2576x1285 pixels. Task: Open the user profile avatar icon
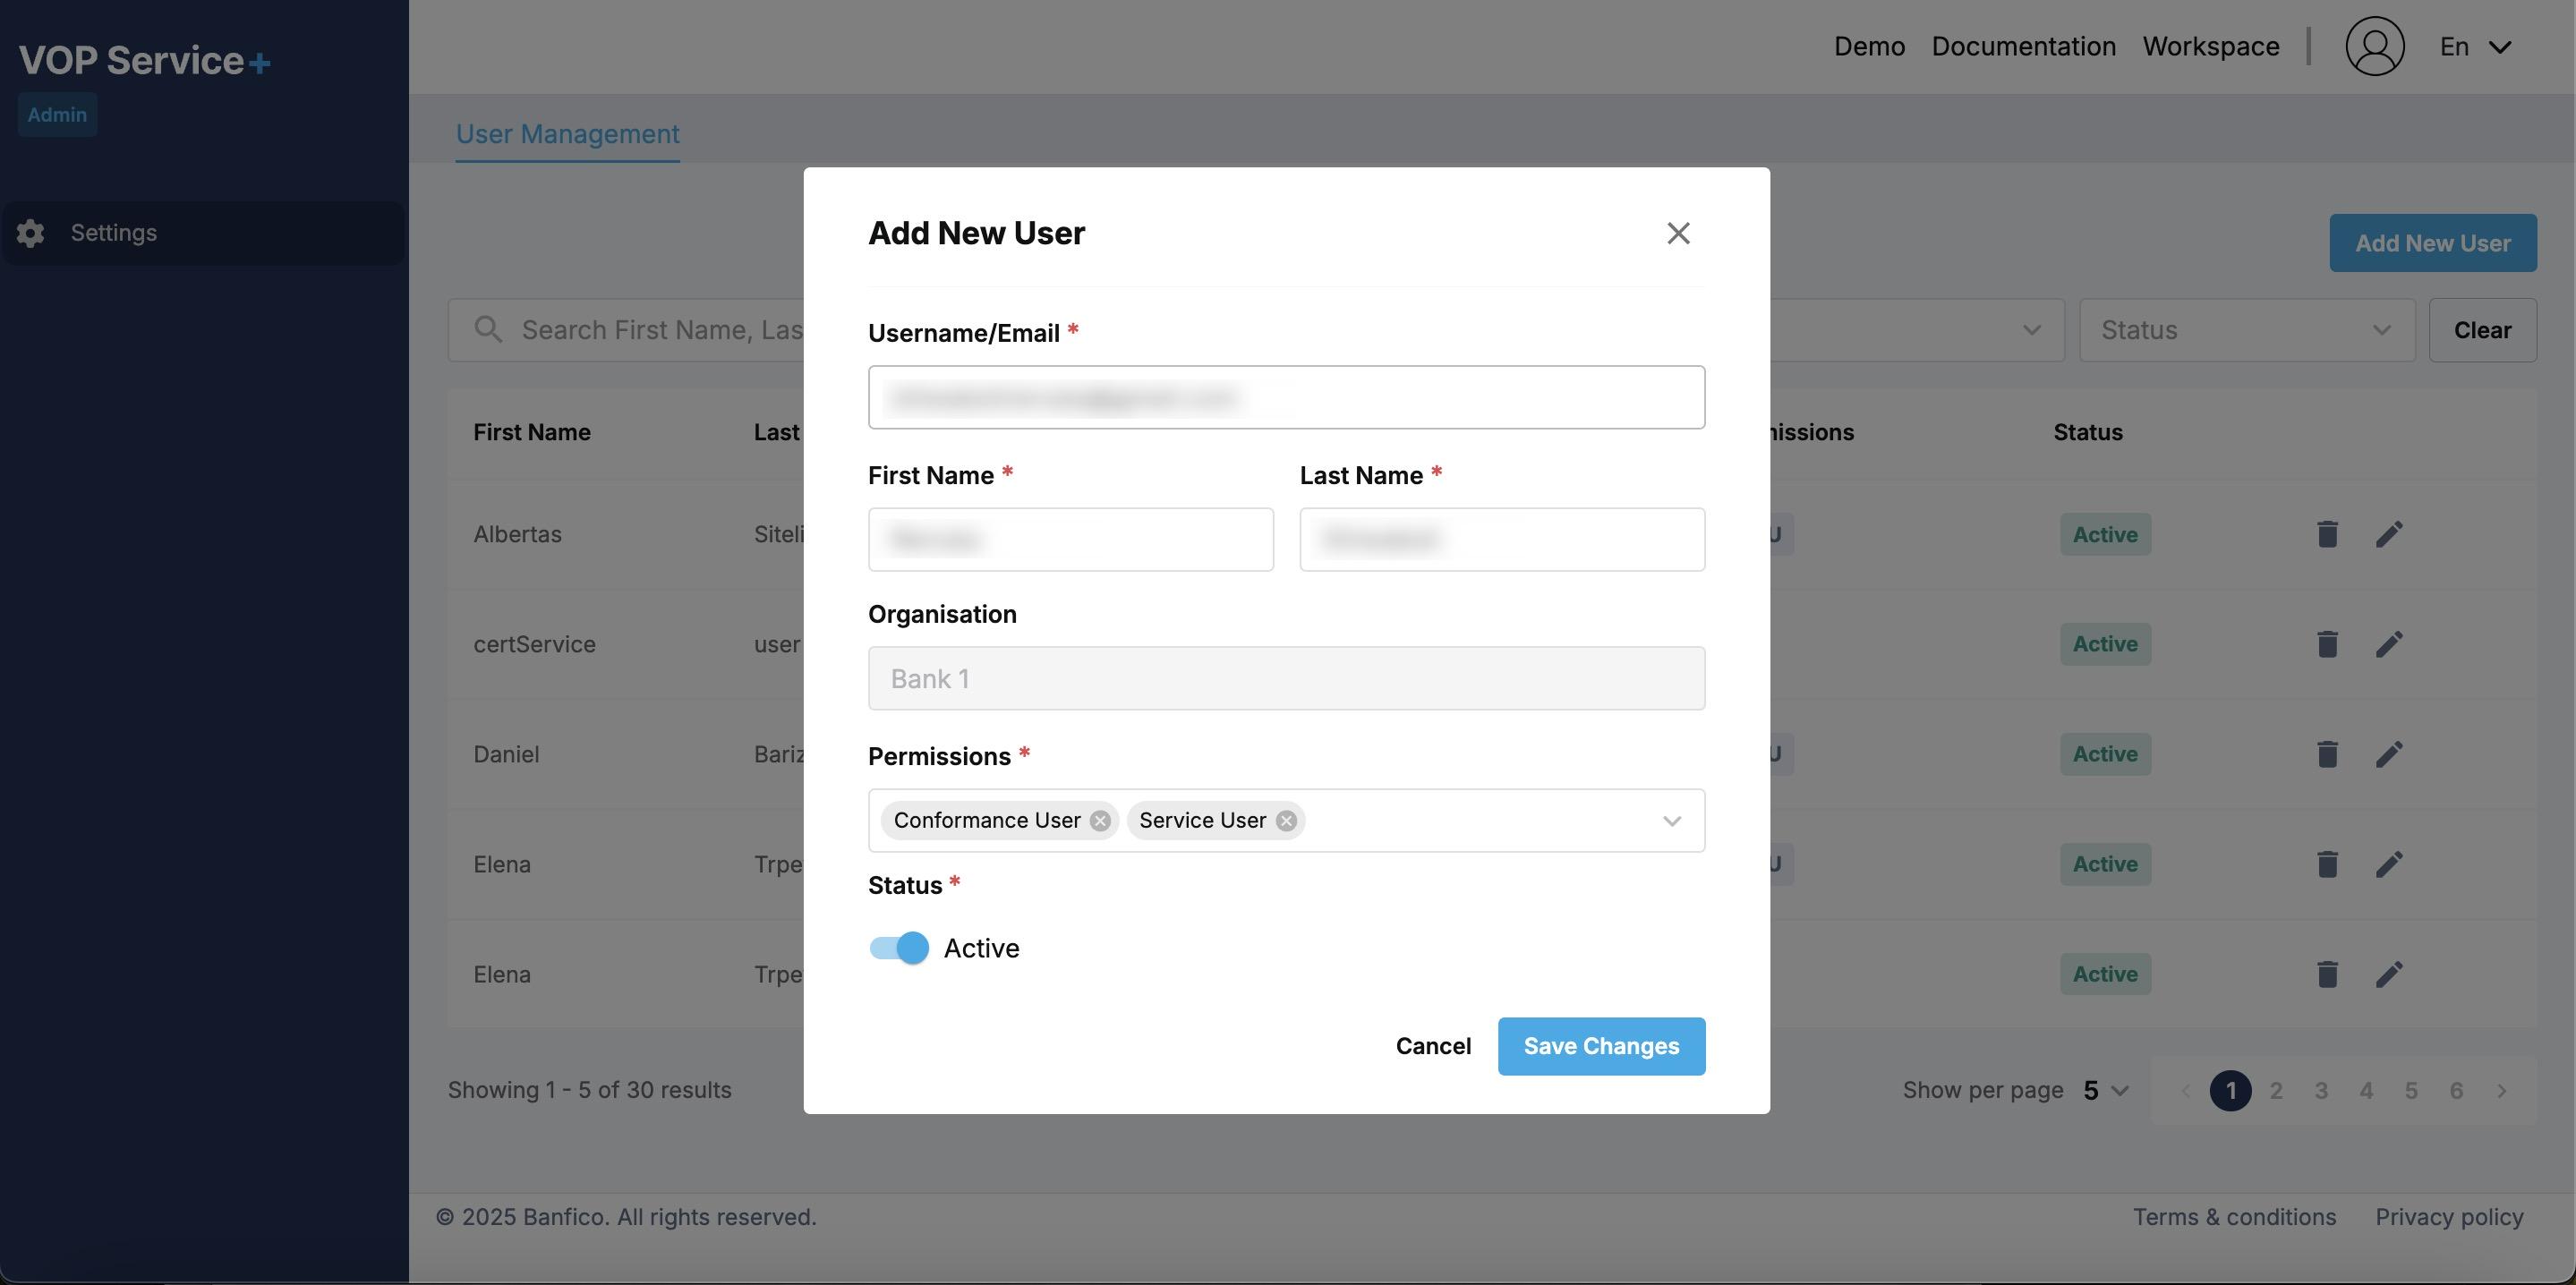coord(2374,46)
